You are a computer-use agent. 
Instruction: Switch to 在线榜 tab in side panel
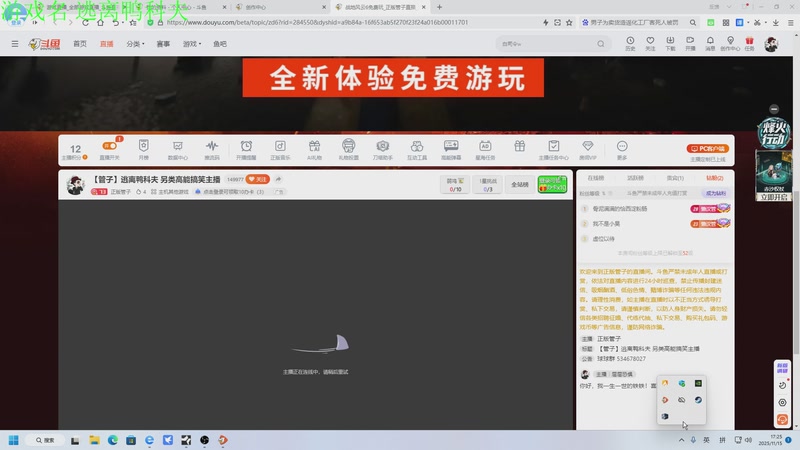click(595, 178)
